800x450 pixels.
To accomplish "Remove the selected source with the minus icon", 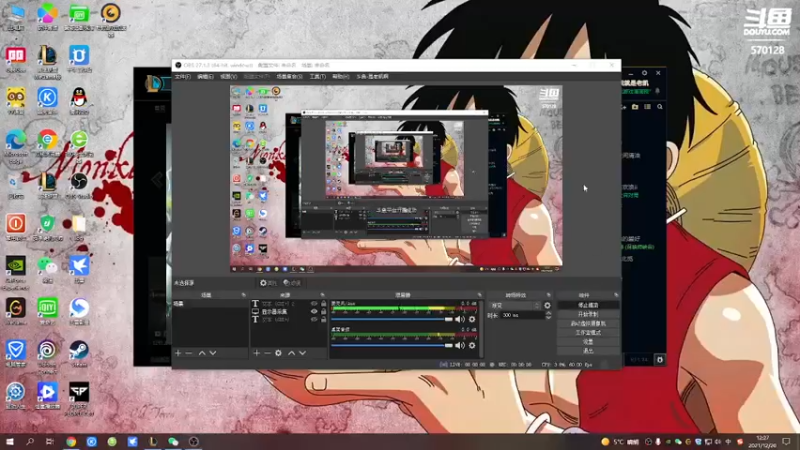I will [267, 353].
